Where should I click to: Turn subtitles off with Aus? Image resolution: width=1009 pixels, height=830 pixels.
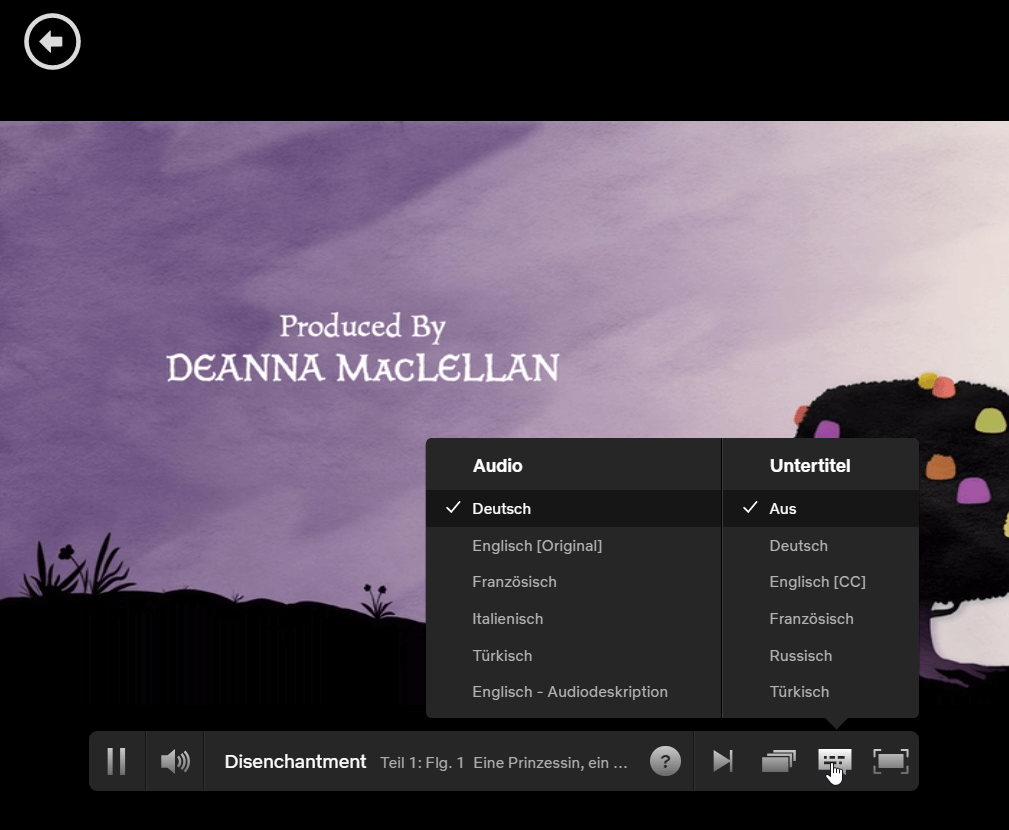click(x=820, y=508)
